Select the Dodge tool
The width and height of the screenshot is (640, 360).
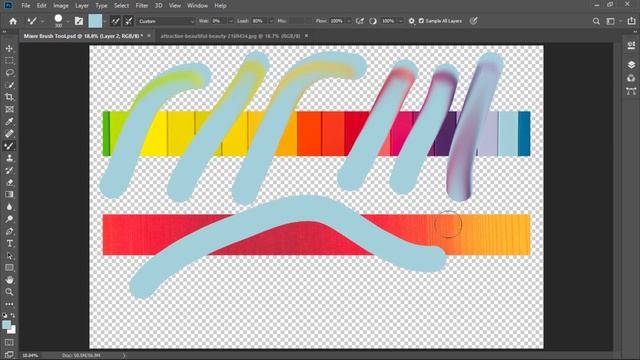point(9,219)
